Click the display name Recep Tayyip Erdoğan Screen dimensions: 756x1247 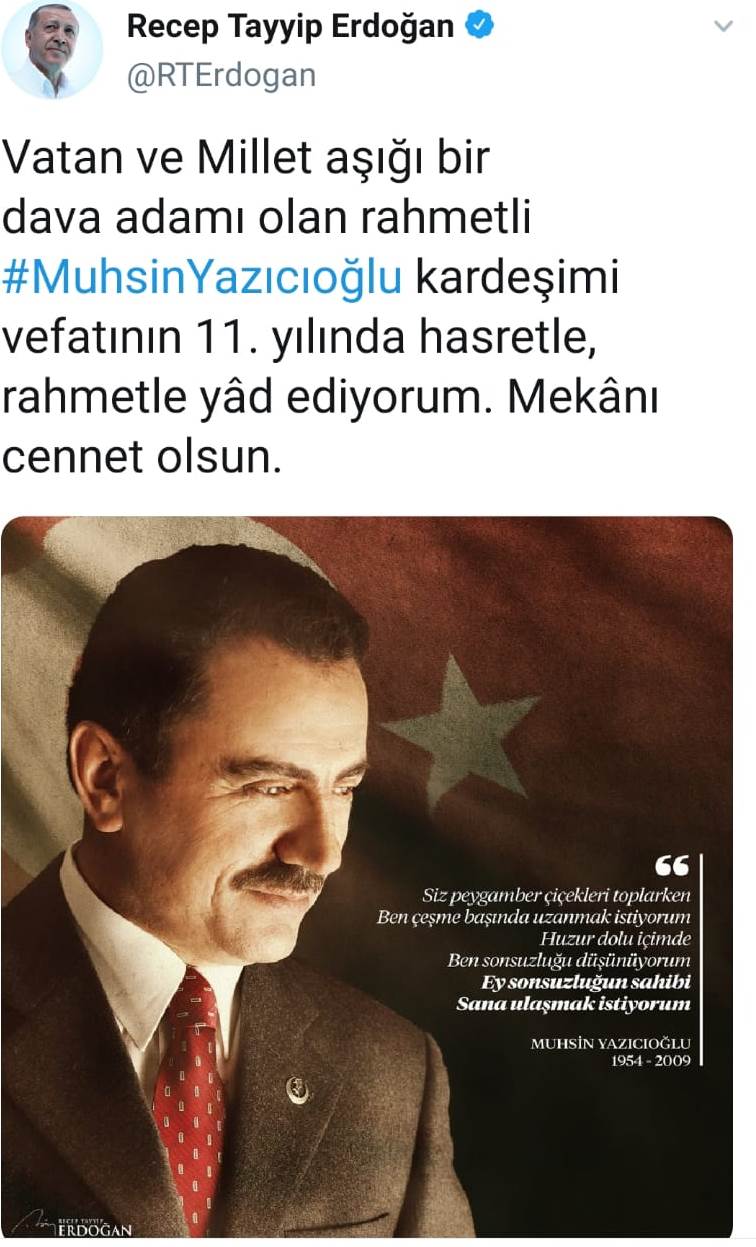click(290, 27)
